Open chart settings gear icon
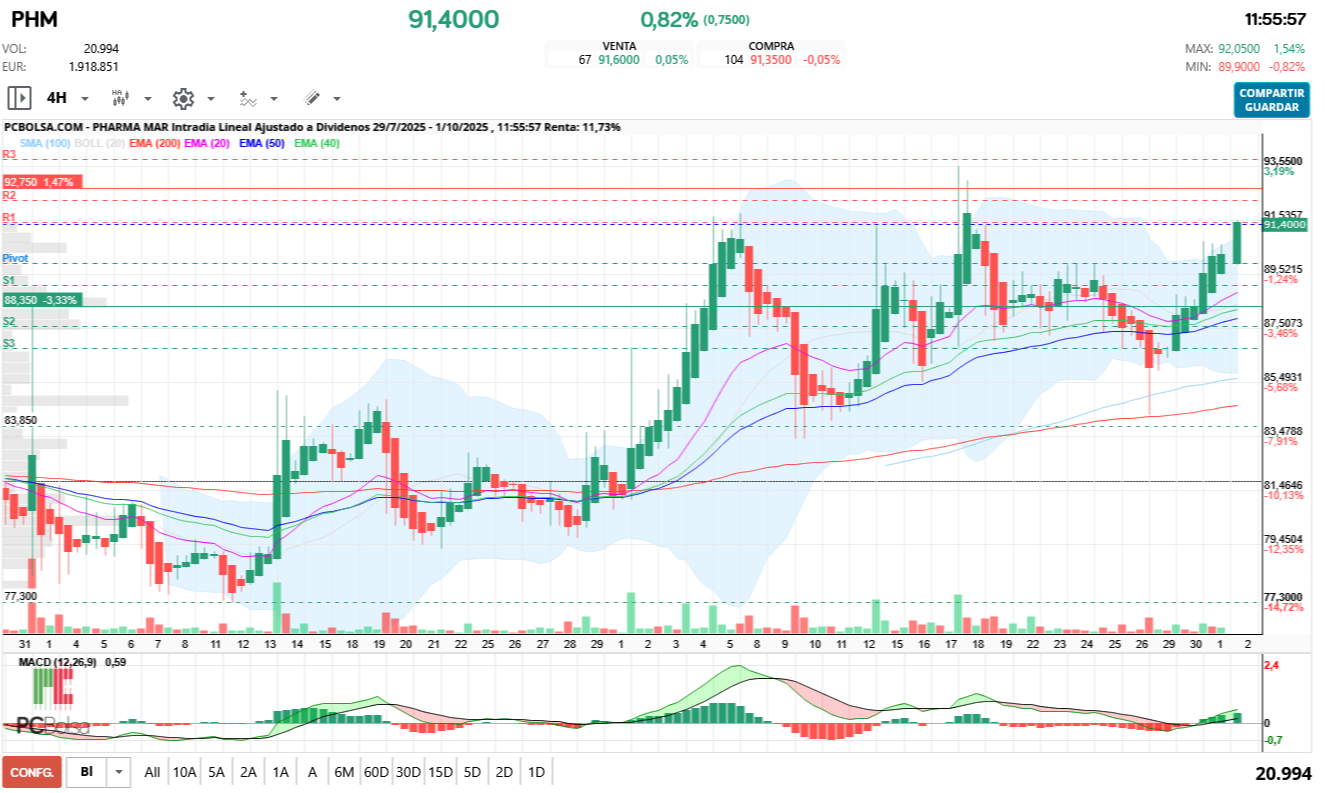The width and height of the screenshot is (1325, 793). pos(182,98)
